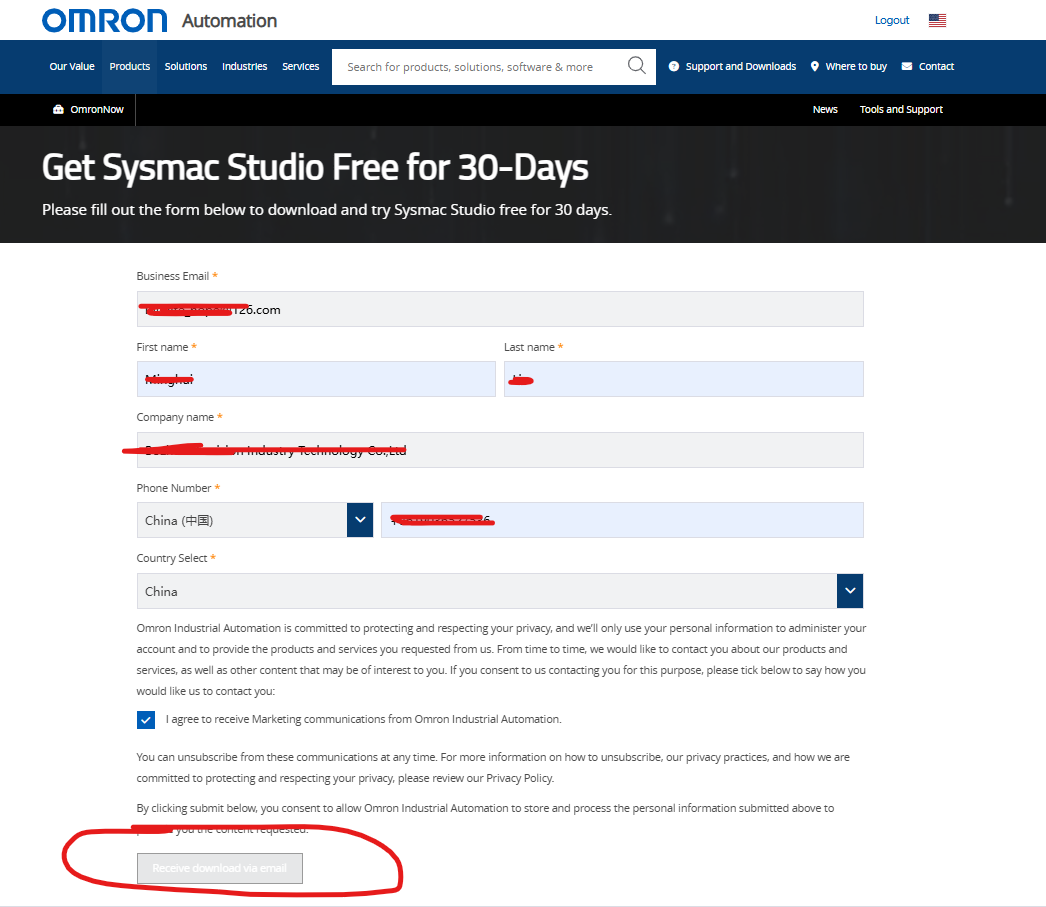This screenshot has width=1046, height=907.
Task: Open the Industries menu
Action: (245, 67)
